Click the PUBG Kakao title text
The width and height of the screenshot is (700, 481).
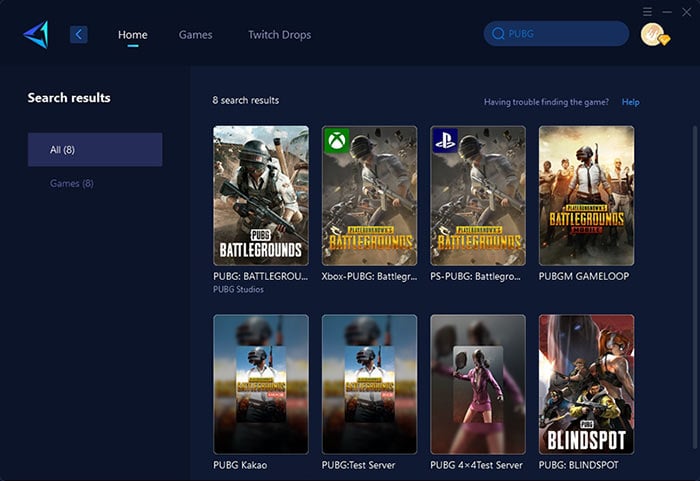(240, 465)
